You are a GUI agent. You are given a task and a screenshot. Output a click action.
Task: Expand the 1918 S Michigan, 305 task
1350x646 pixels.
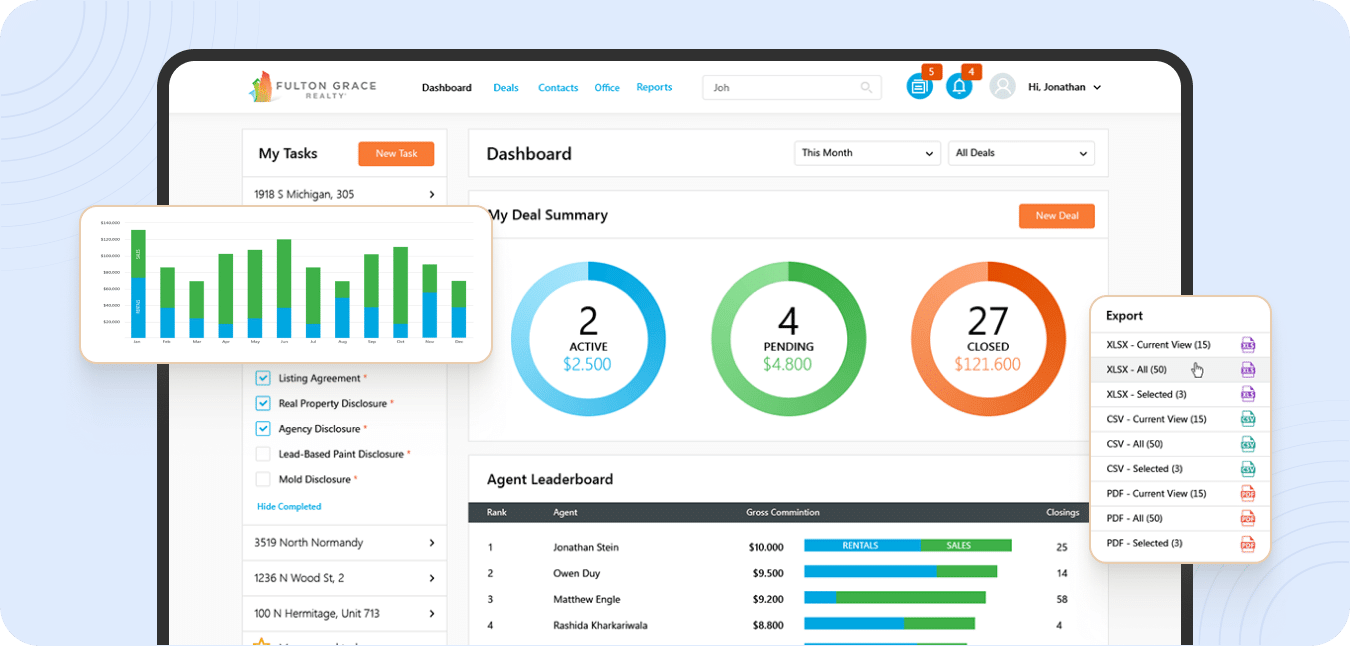tap(432, 194)
